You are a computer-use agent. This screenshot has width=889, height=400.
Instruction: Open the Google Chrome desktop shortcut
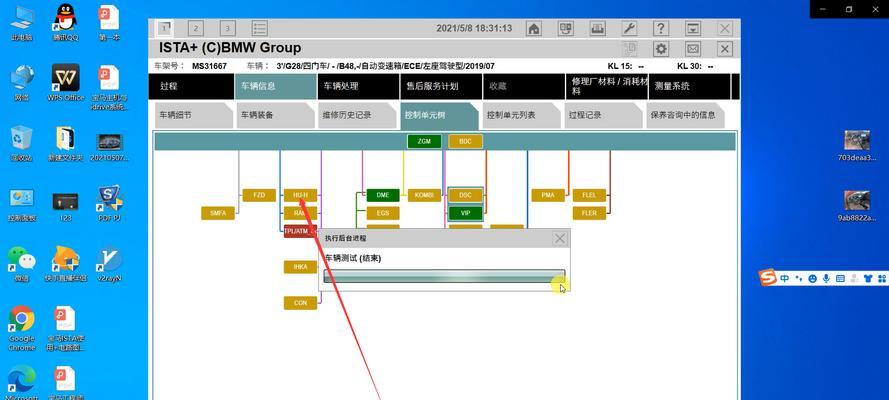point(22,329)
